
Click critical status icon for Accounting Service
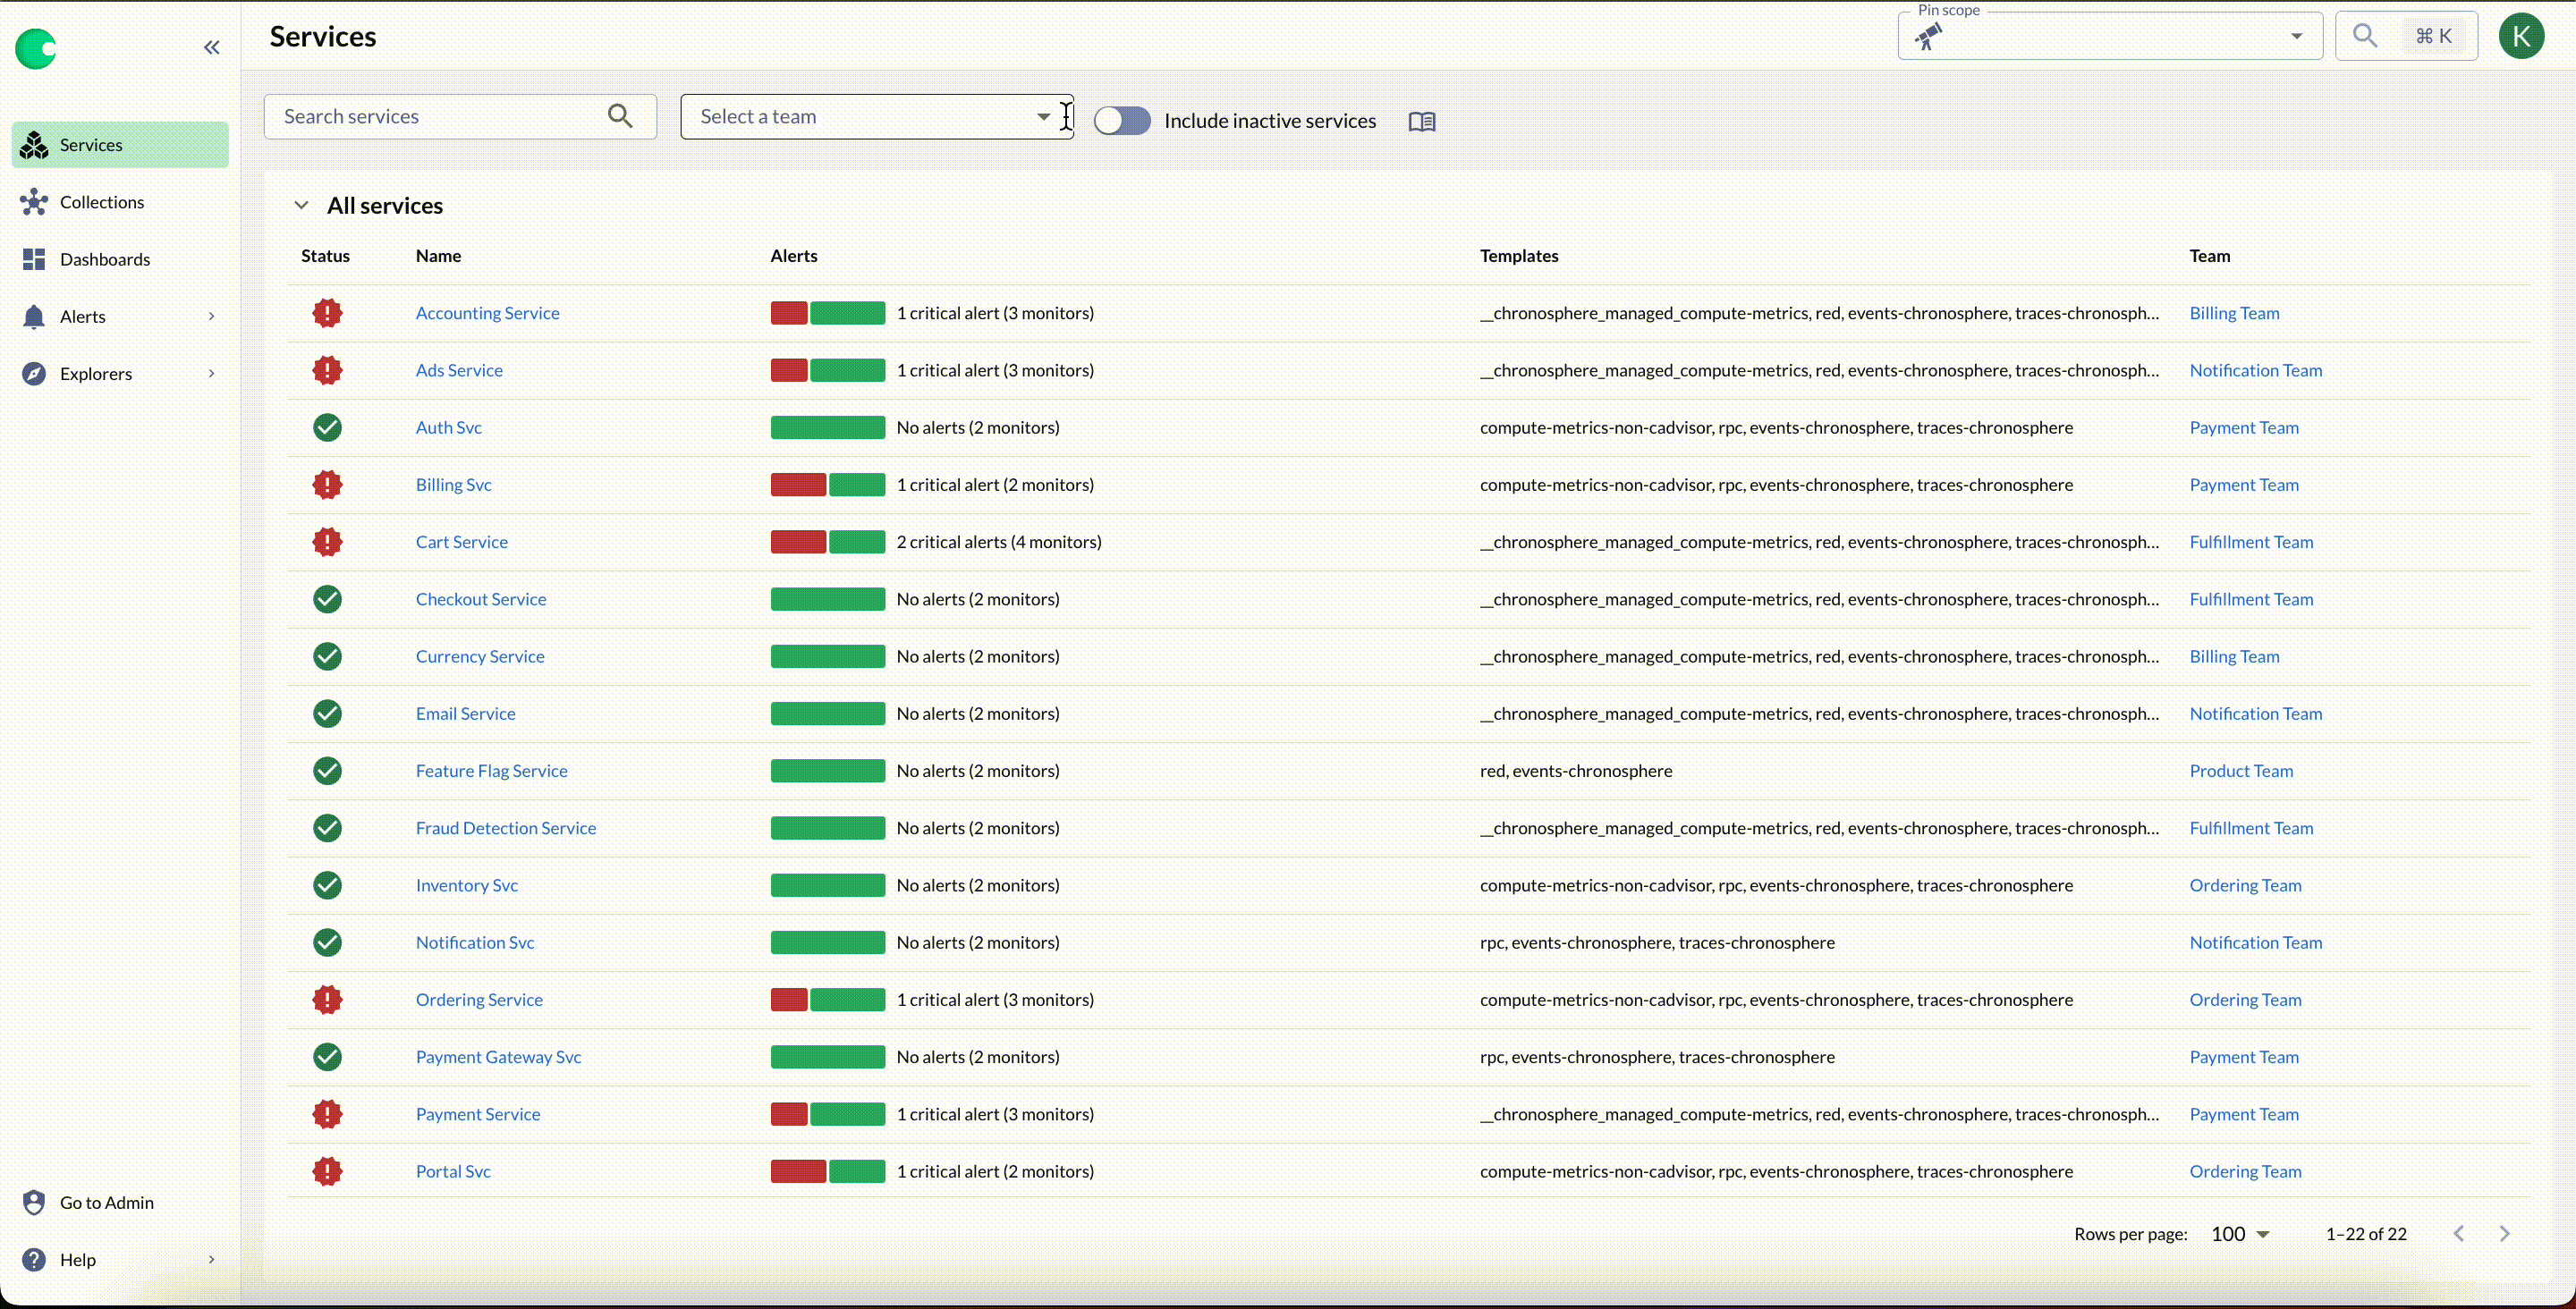(327, 313)
